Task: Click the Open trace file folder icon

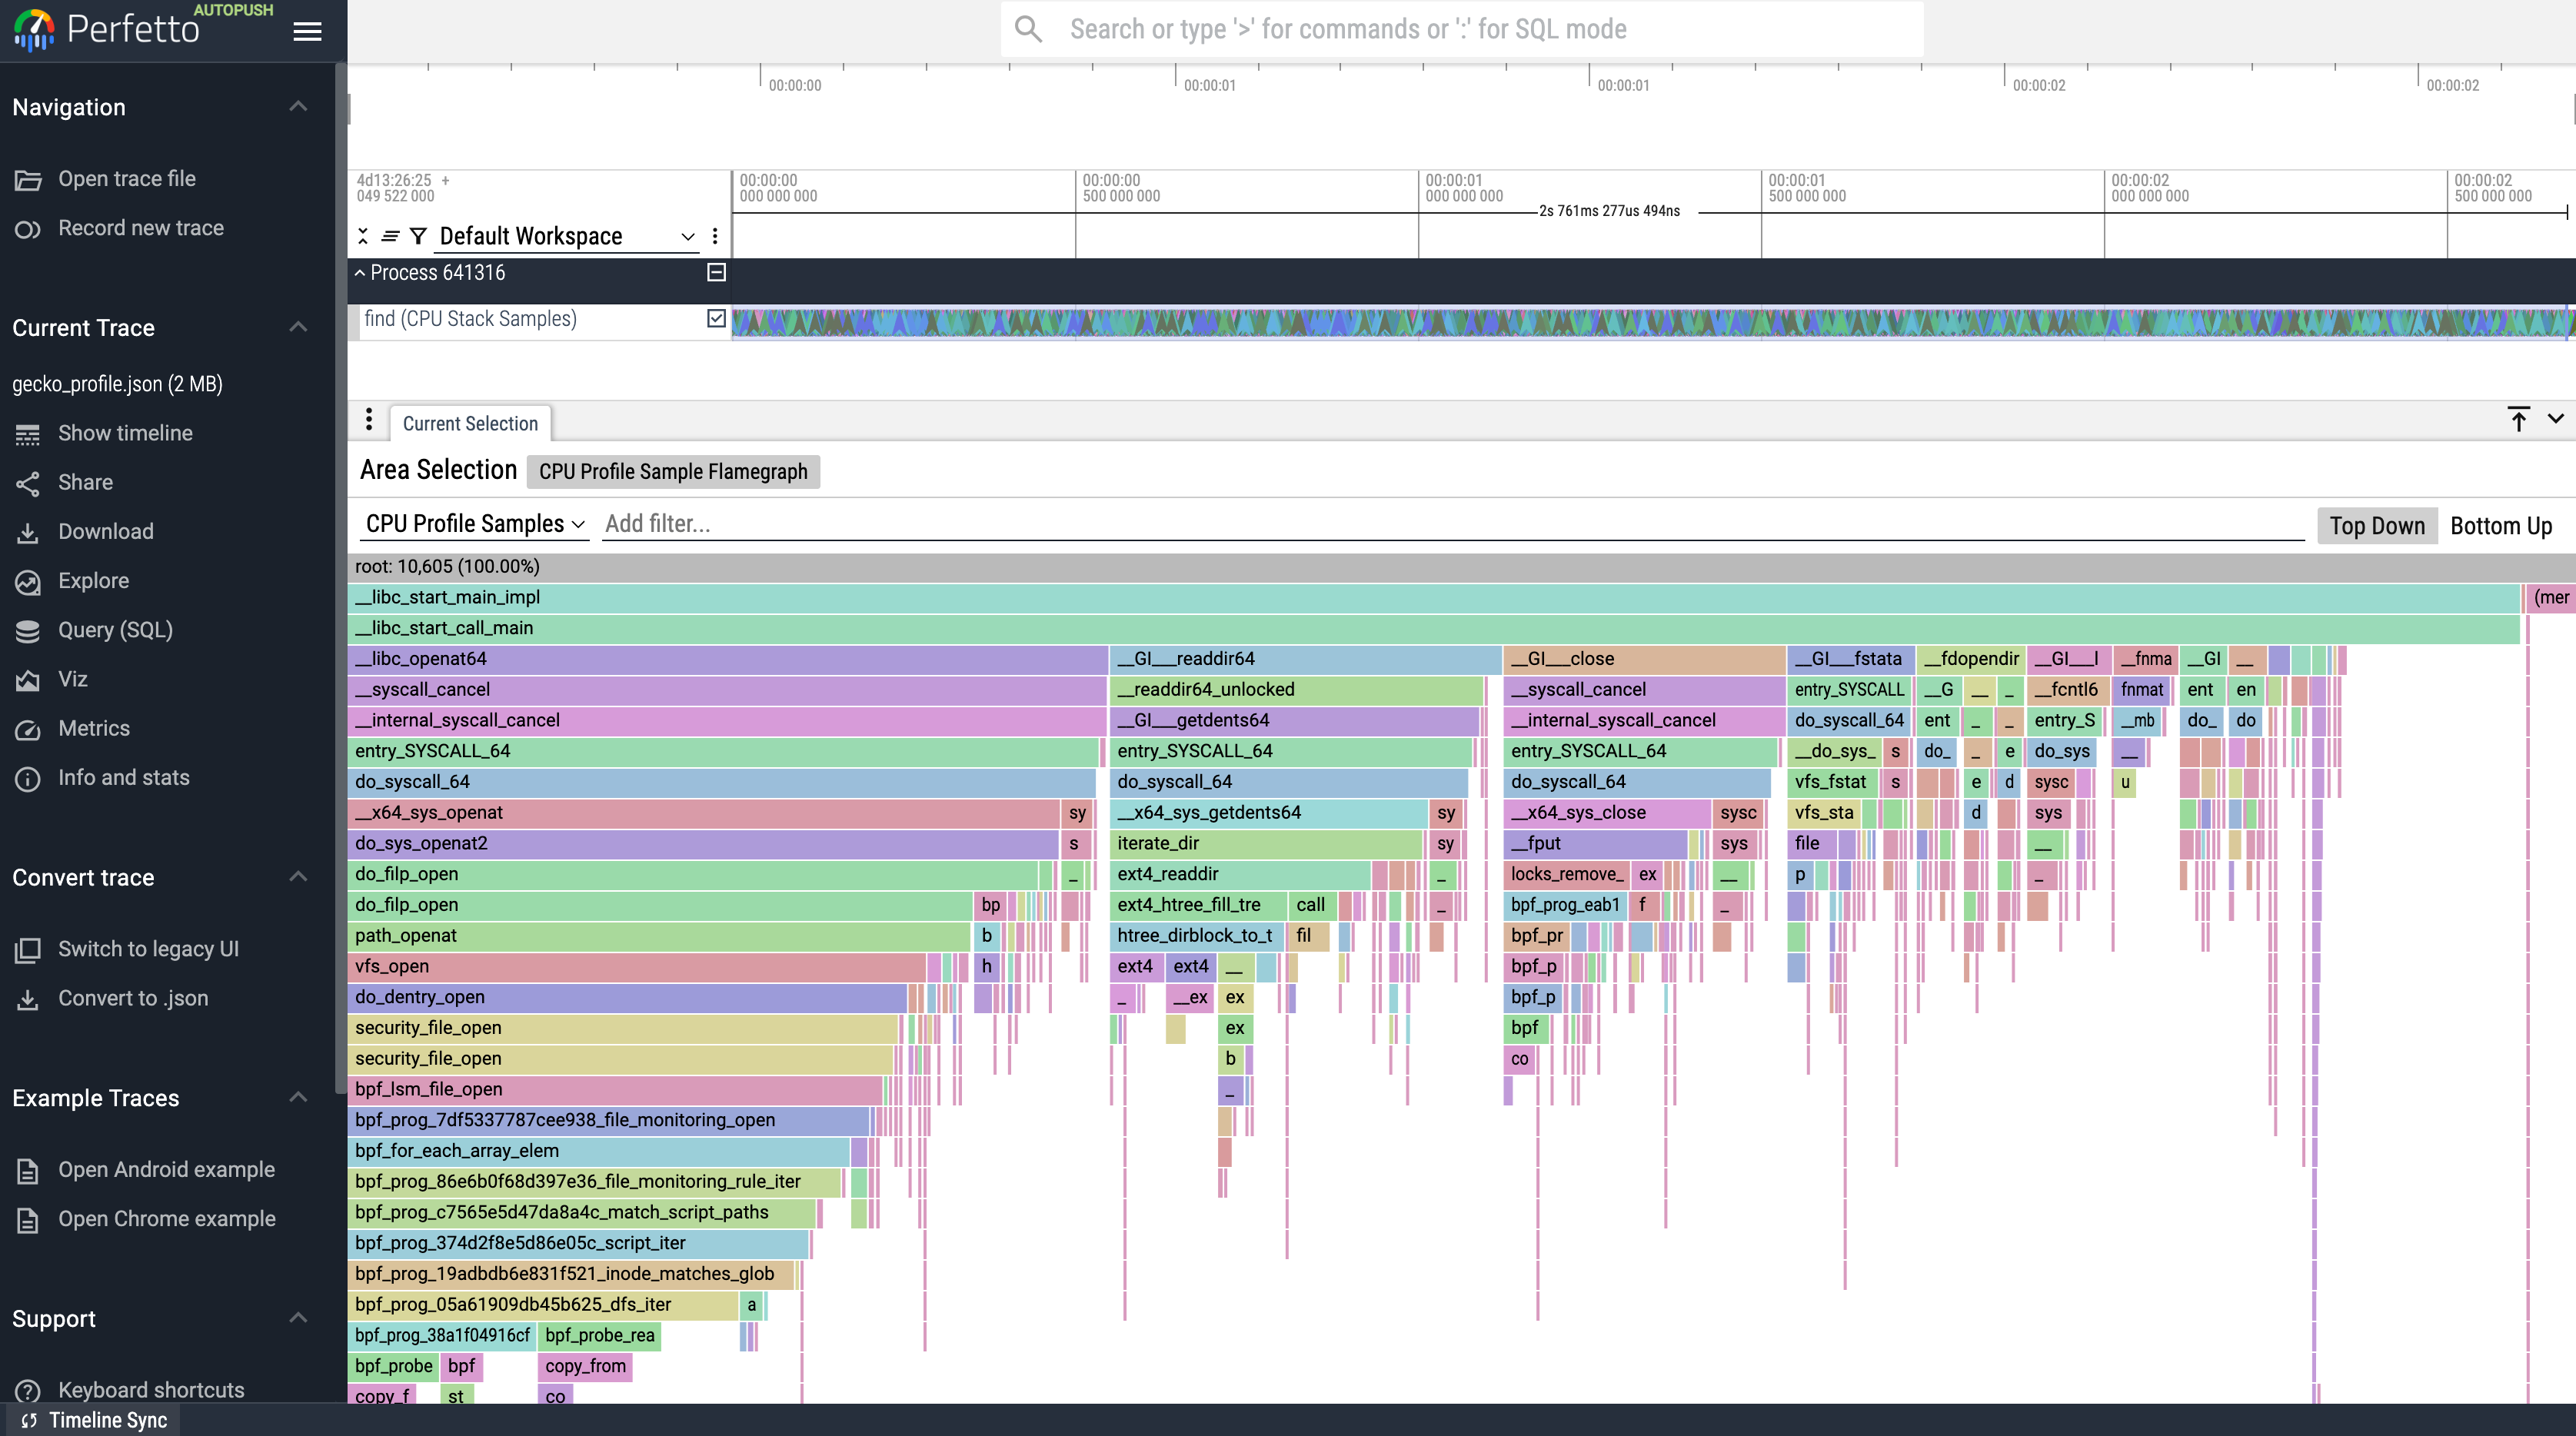Action: (28, 180)
